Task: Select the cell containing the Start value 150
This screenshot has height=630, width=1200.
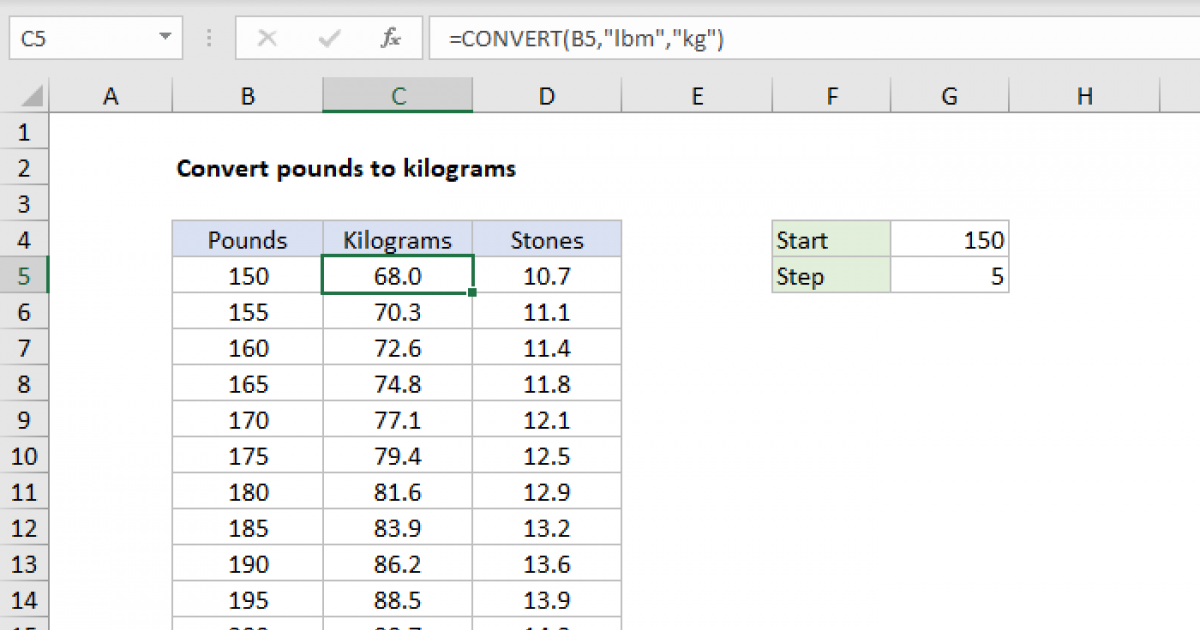Action: [948, 239]
